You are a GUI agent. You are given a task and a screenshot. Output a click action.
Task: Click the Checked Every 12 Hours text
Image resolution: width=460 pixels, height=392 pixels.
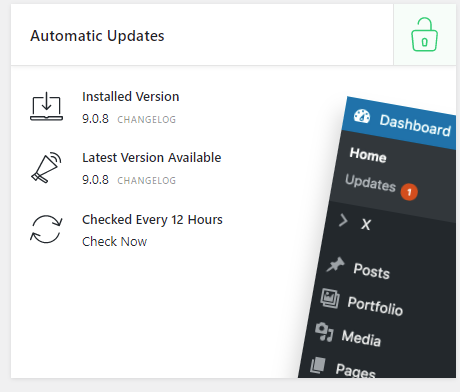click(x=152, y=220)
